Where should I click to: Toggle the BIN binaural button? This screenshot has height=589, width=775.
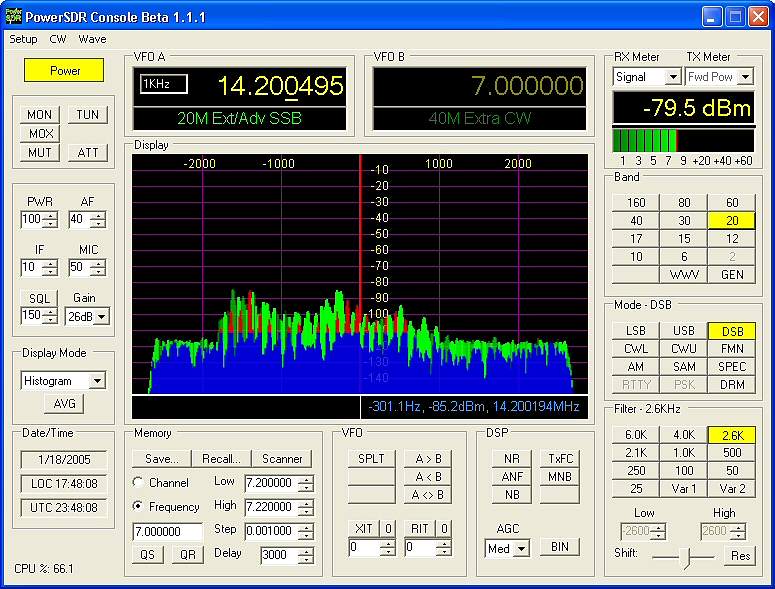pyautogui.click(x=560, y=547)
